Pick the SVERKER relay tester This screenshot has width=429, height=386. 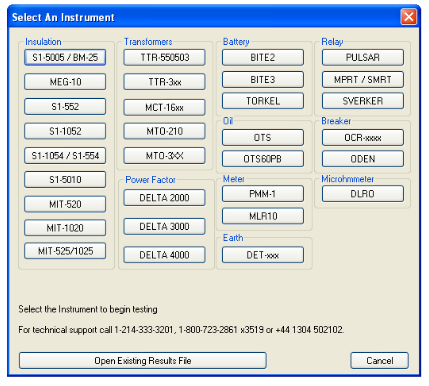363,101
